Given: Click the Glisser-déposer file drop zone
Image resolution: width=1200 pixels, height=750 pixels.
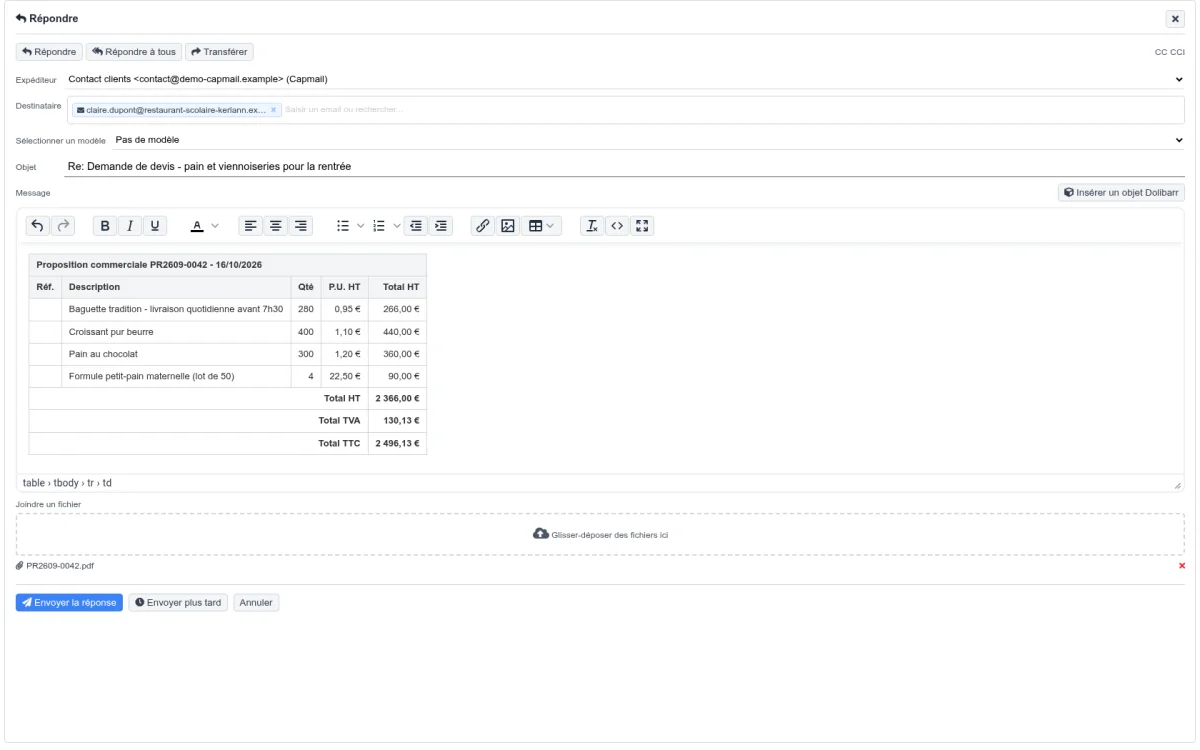Looking at the screenshot, I should pos(600,534).
